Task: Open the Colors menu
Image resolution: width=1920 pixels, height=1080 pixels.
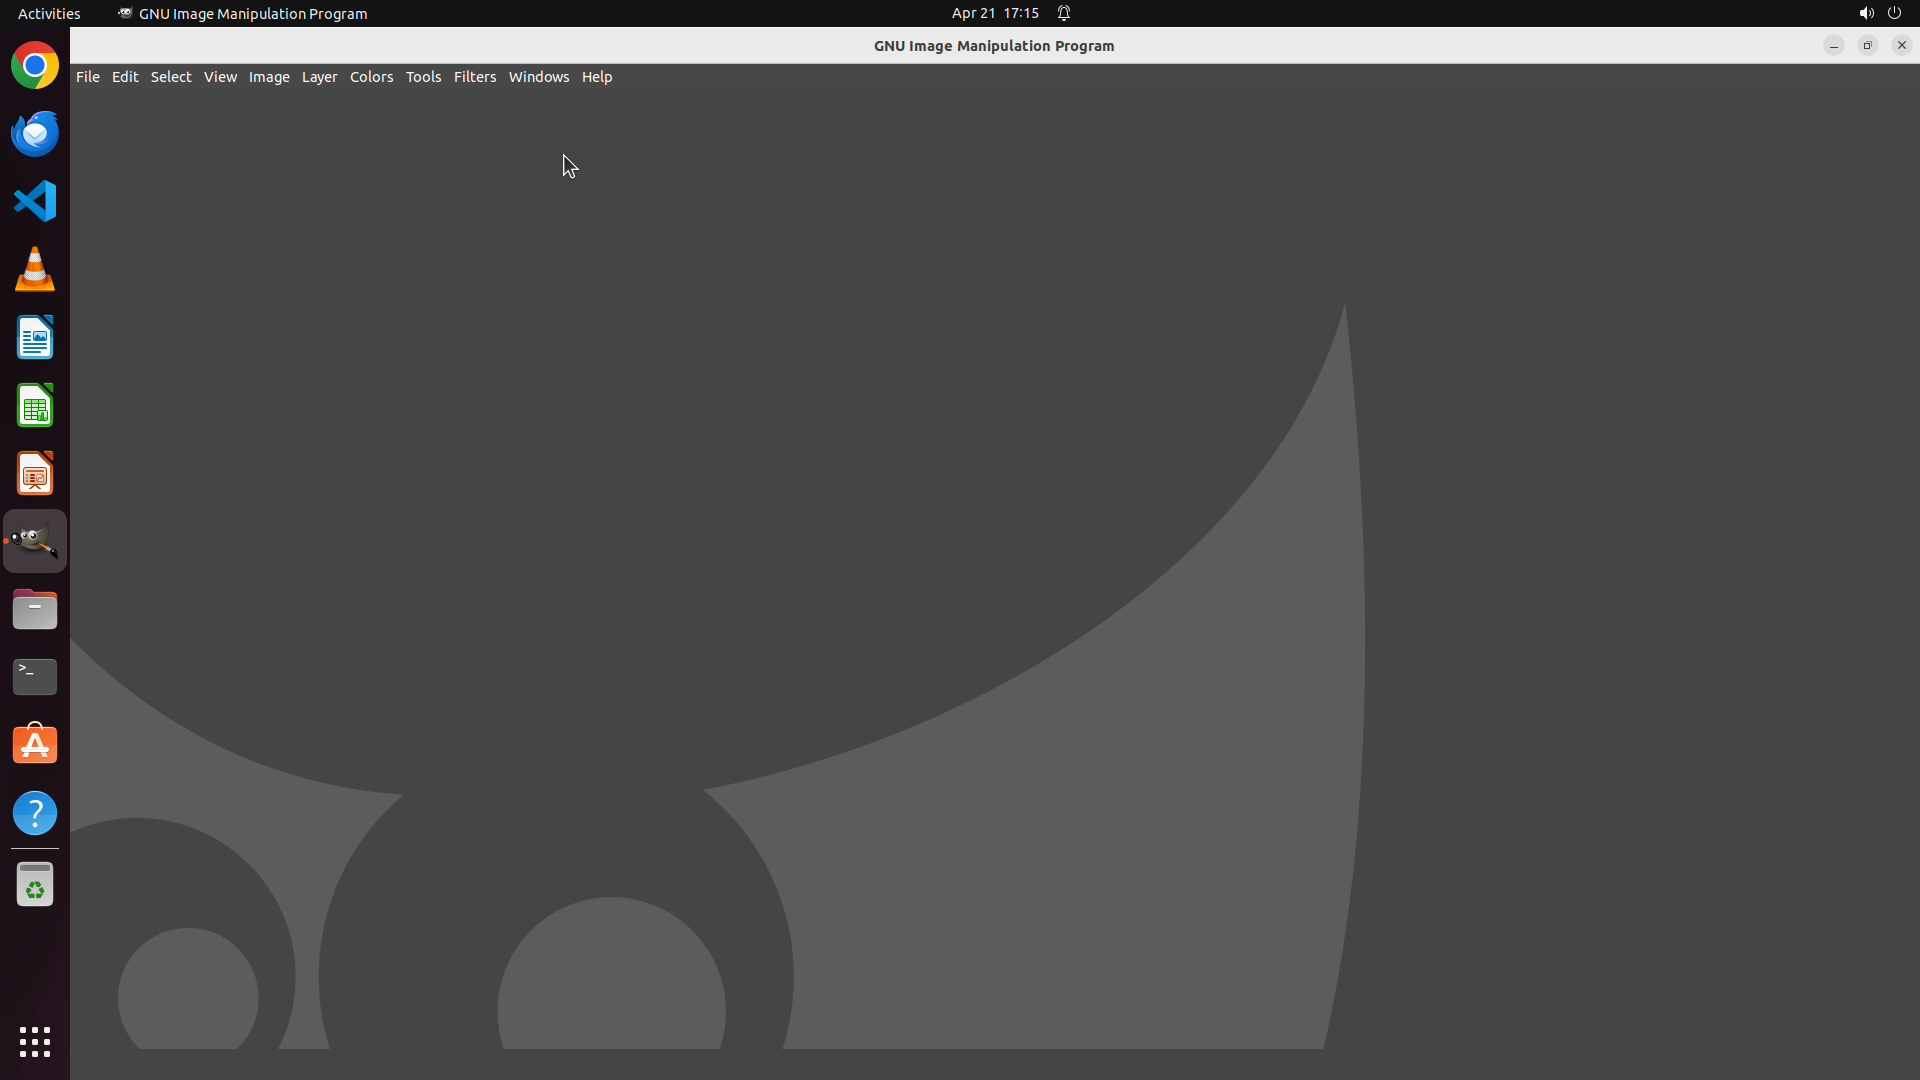Action: tap(371, 77)
